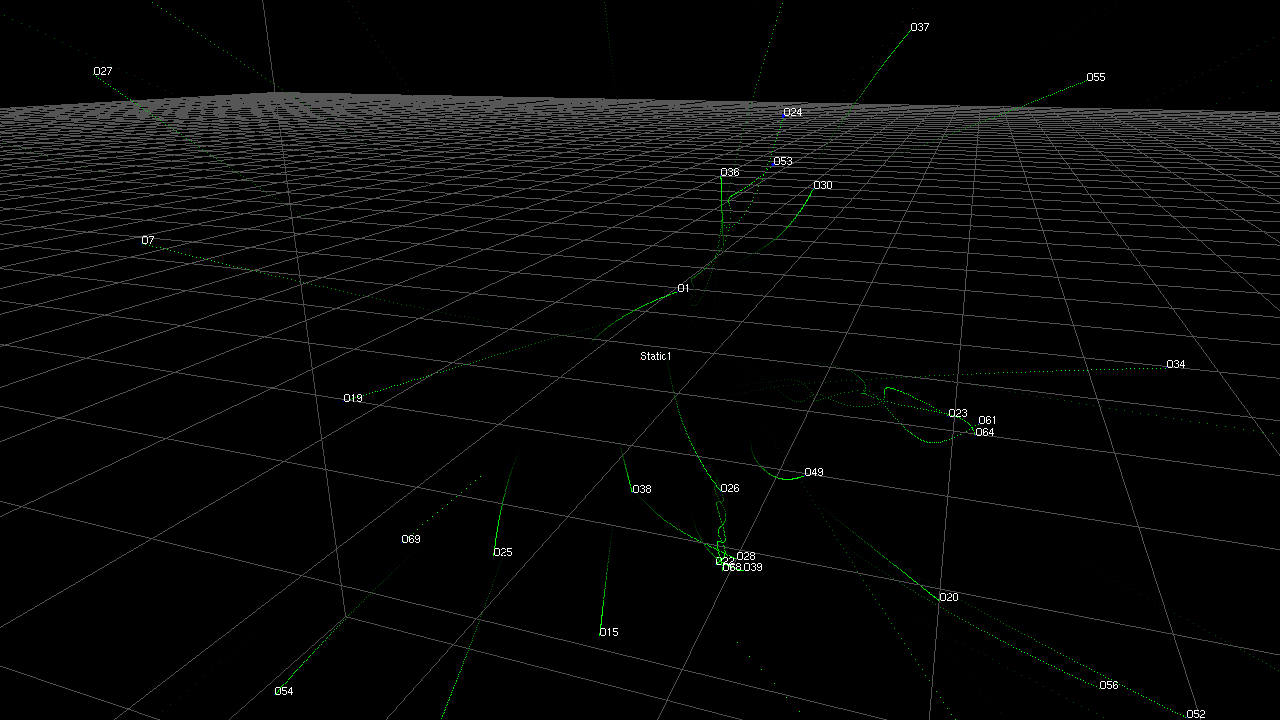Screen dimensions: 1280x720
Task: Click the O56 object label
Action: (x=1109, y=686)
